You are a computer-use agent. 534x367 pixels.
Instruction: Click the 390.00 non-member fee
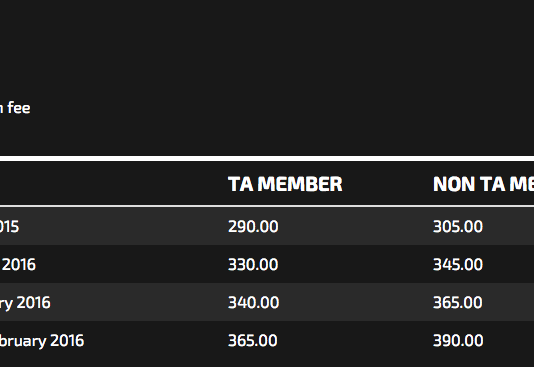[x=458, y=341]
